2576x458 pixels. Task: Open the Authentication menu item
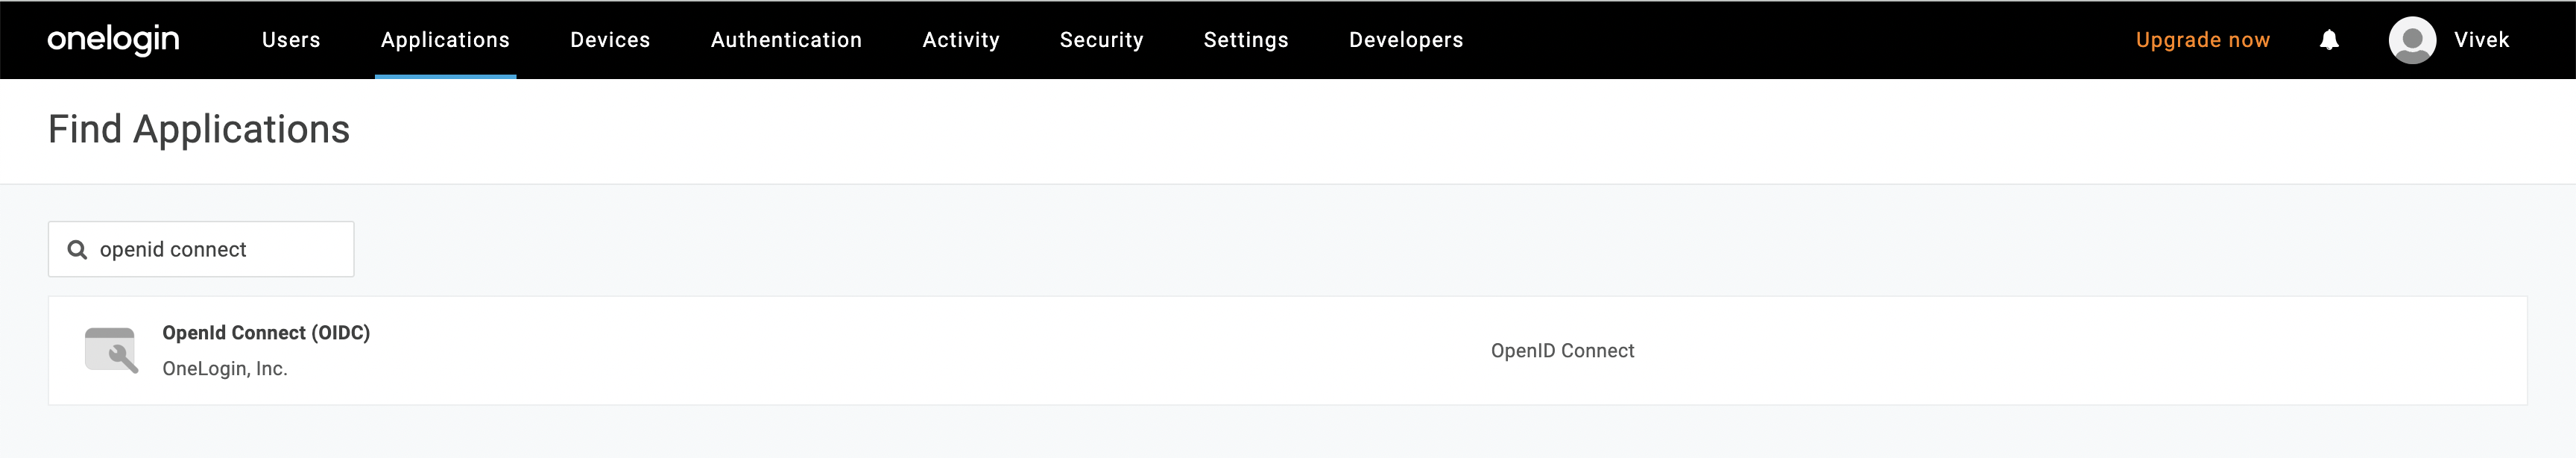click(x=786, y=39)
